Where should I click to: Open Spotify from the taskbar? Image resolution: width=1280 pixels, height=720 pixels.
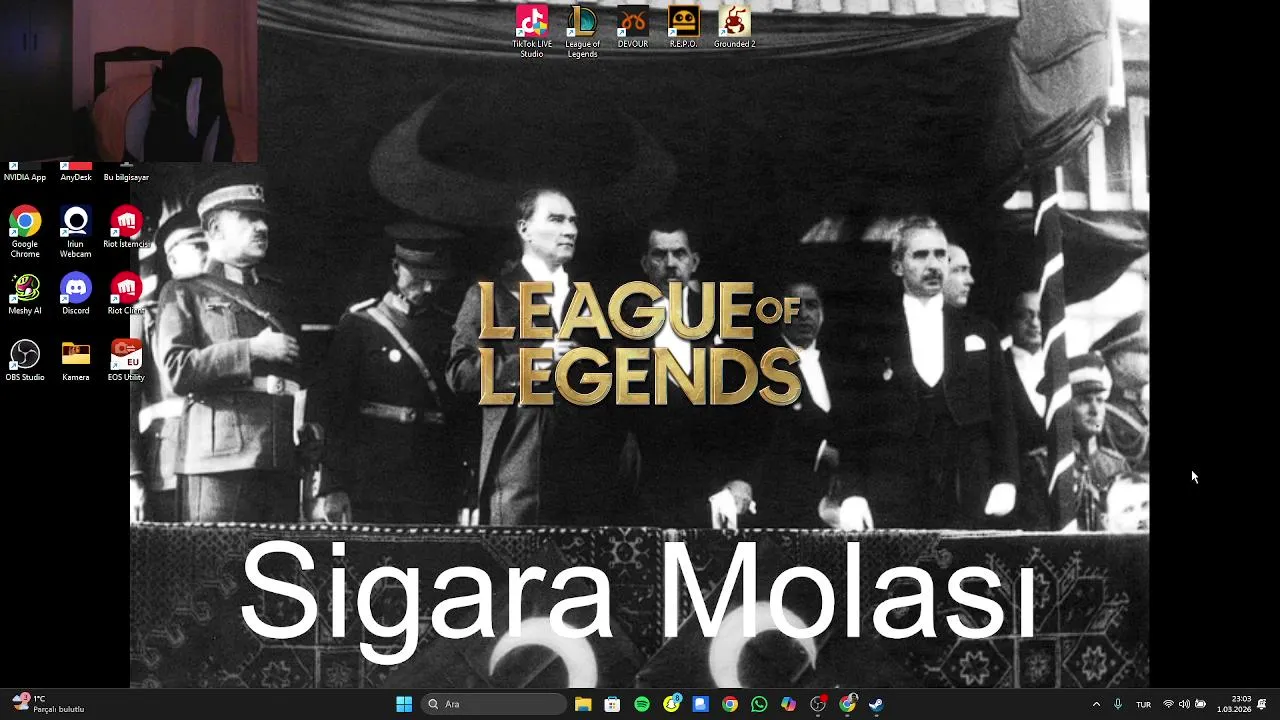642,704
